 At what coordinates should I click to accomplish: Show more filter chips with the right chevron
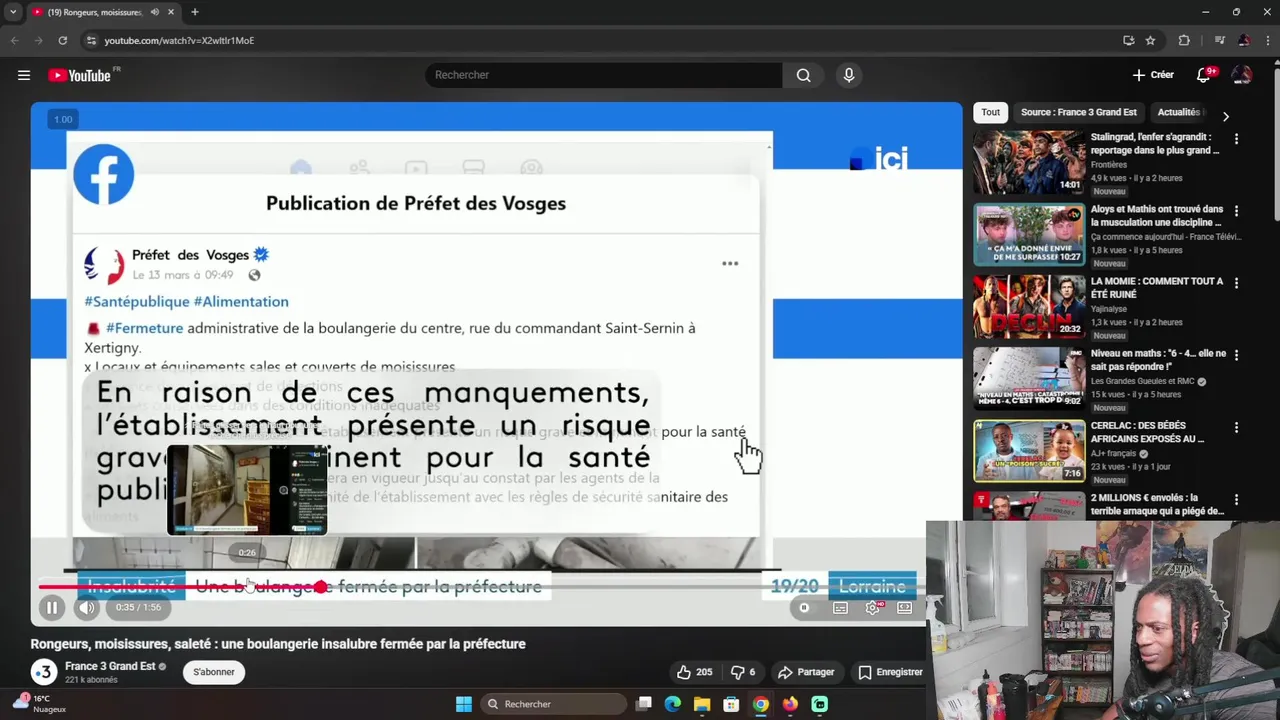point(1226,116)
